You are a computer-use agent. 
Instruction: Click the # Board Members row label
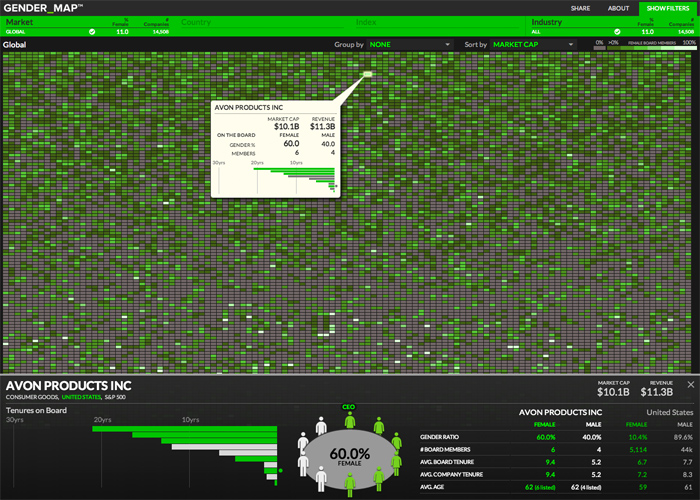point(445,450)
